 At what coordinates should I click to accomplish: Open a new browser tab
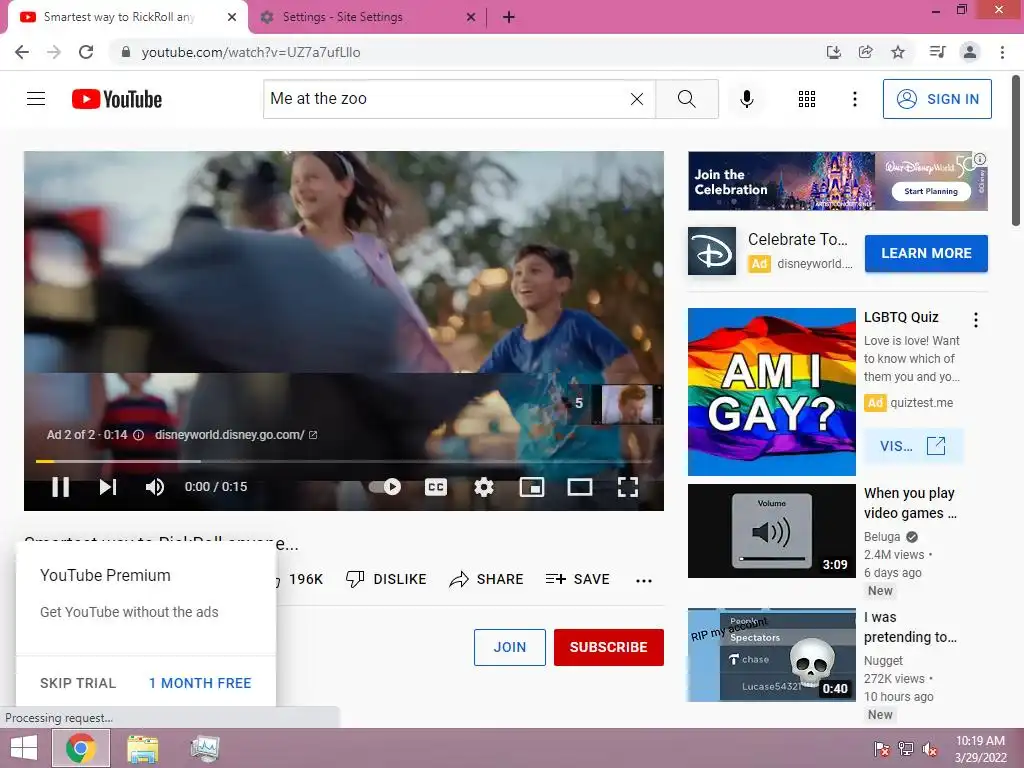coord(509,17)
